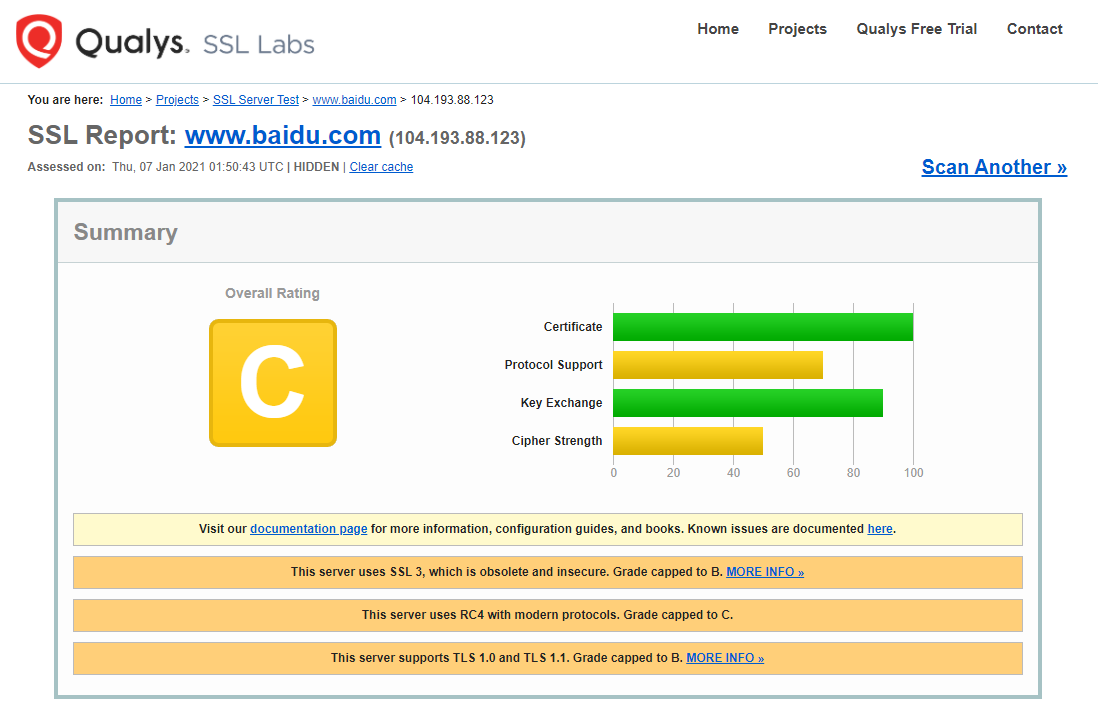Click Clear cache for this assessment
Image resolution: width=1098 pixels, height=707 pixels.
click(x=380, y=166)
